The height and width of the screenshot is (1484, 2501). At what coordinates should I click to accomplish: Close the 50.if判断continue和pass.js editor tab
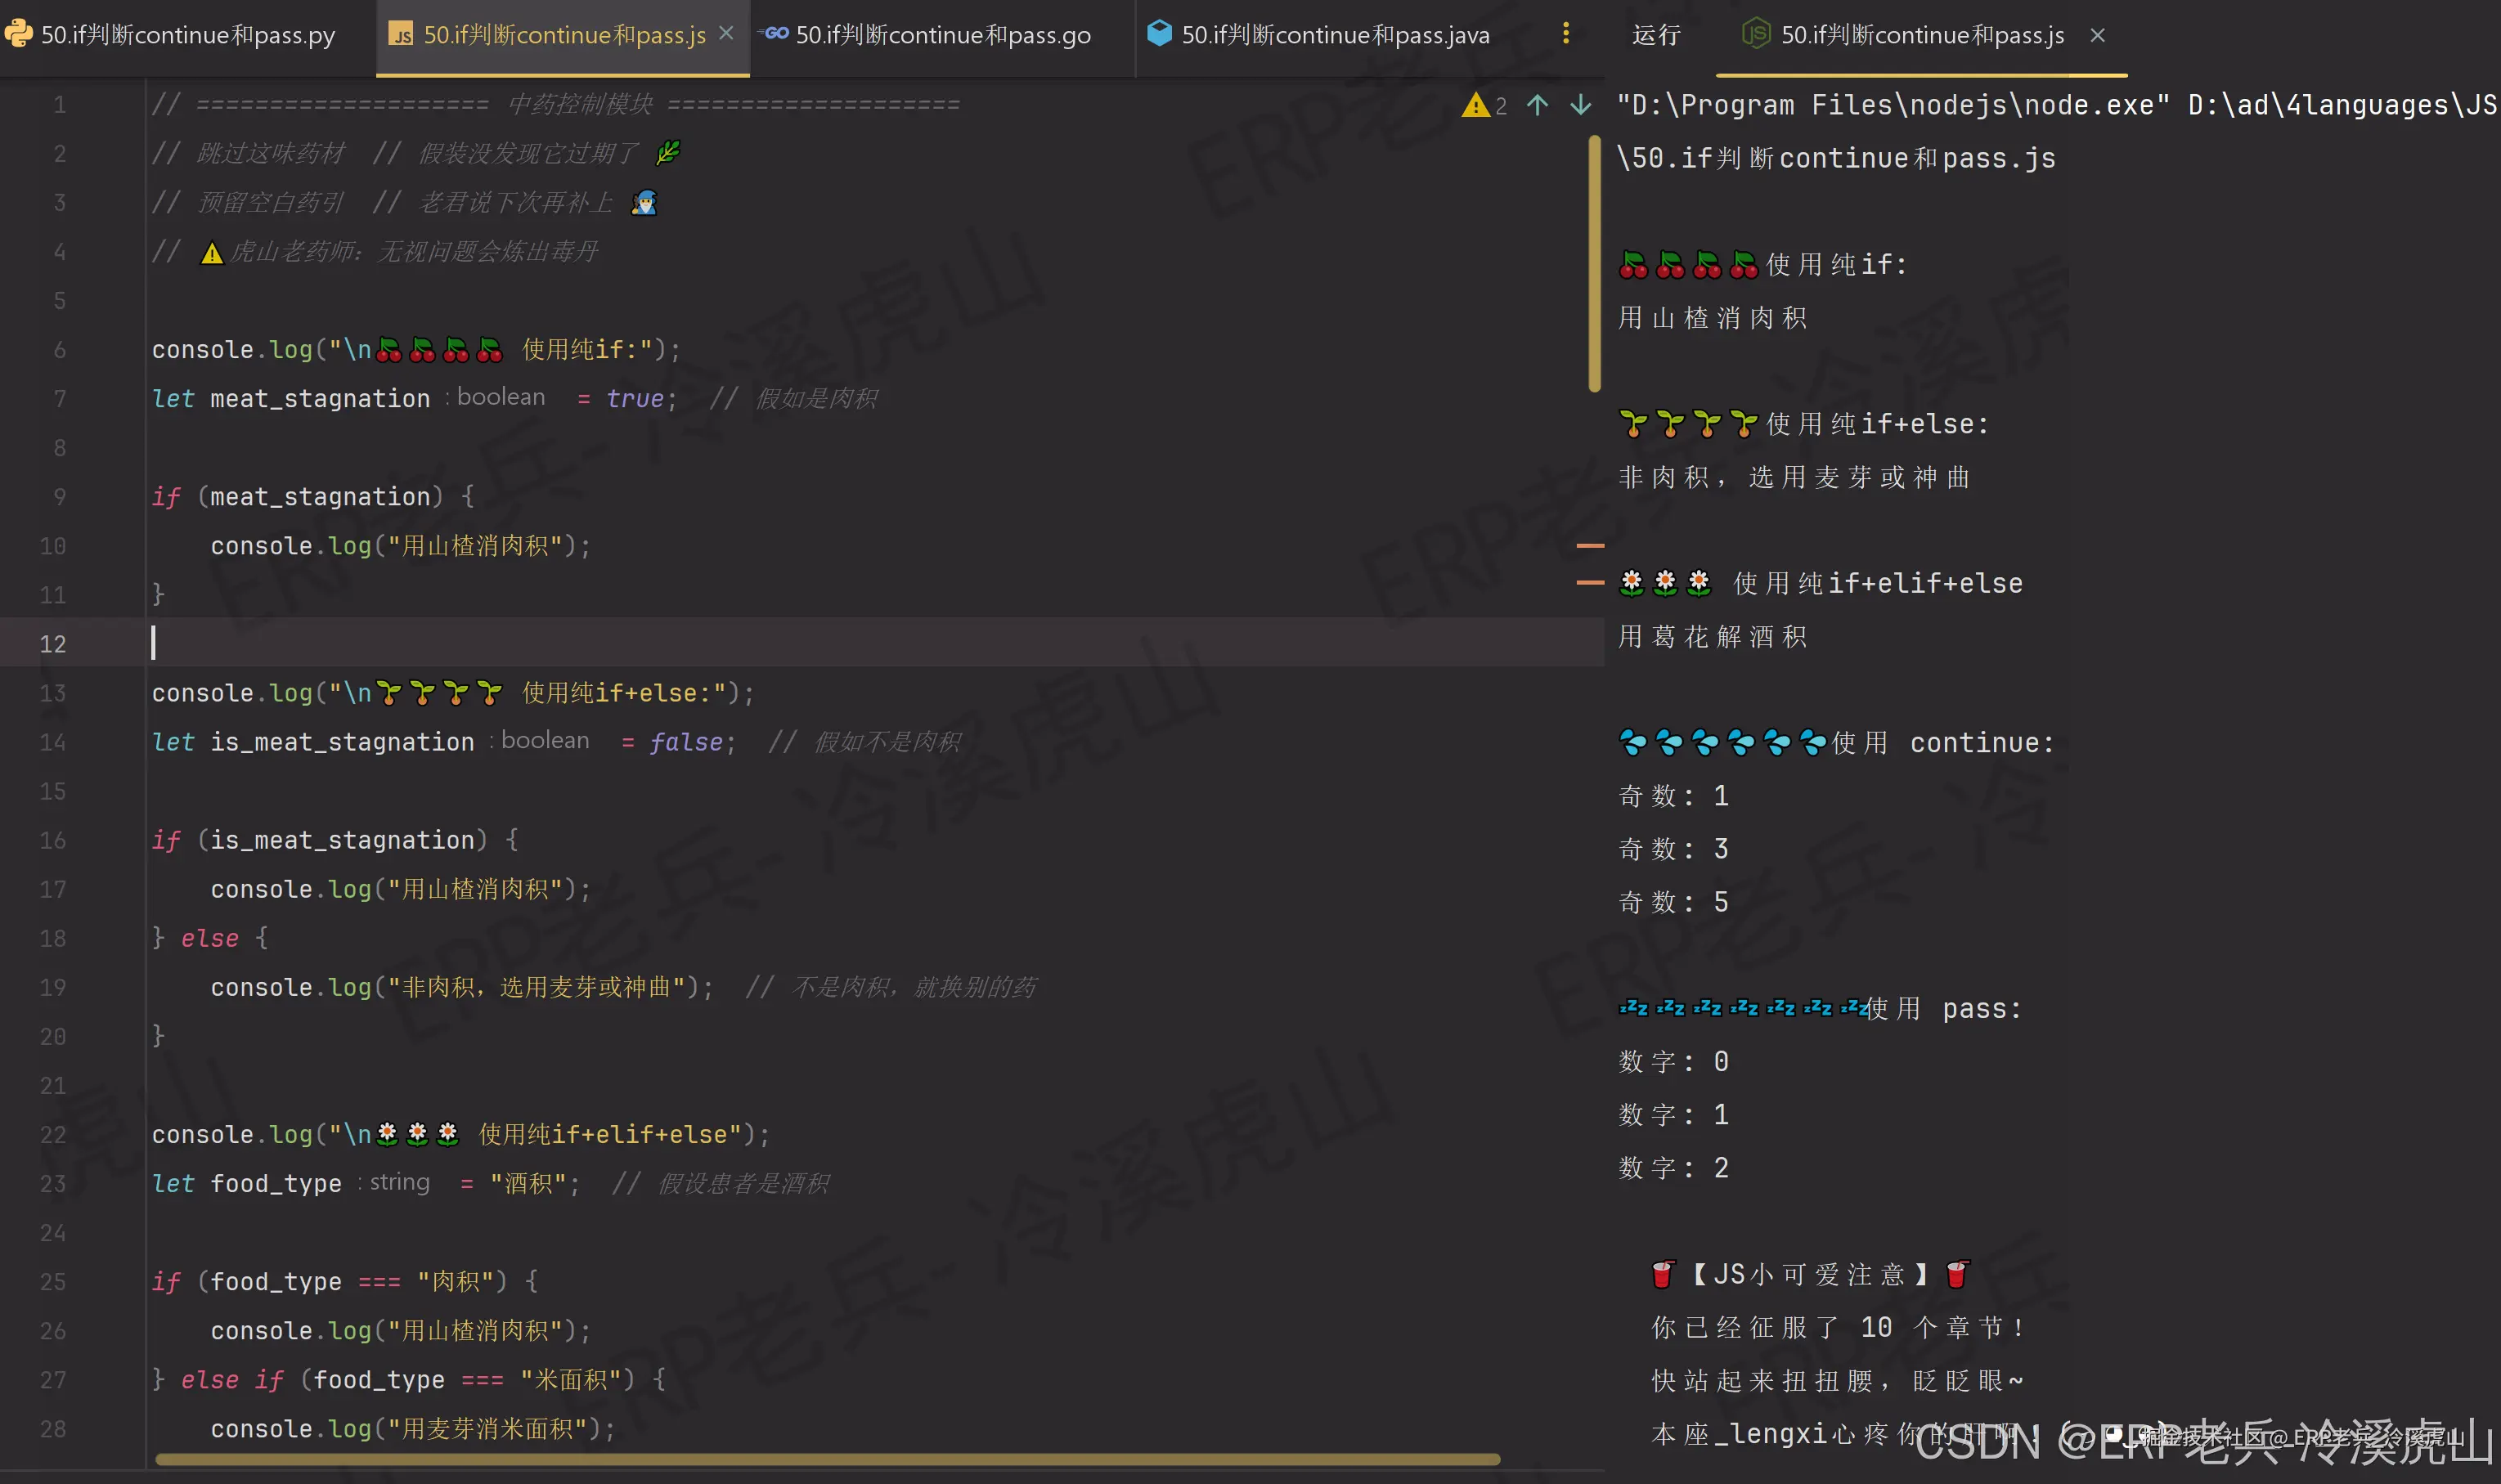[727, 34]
